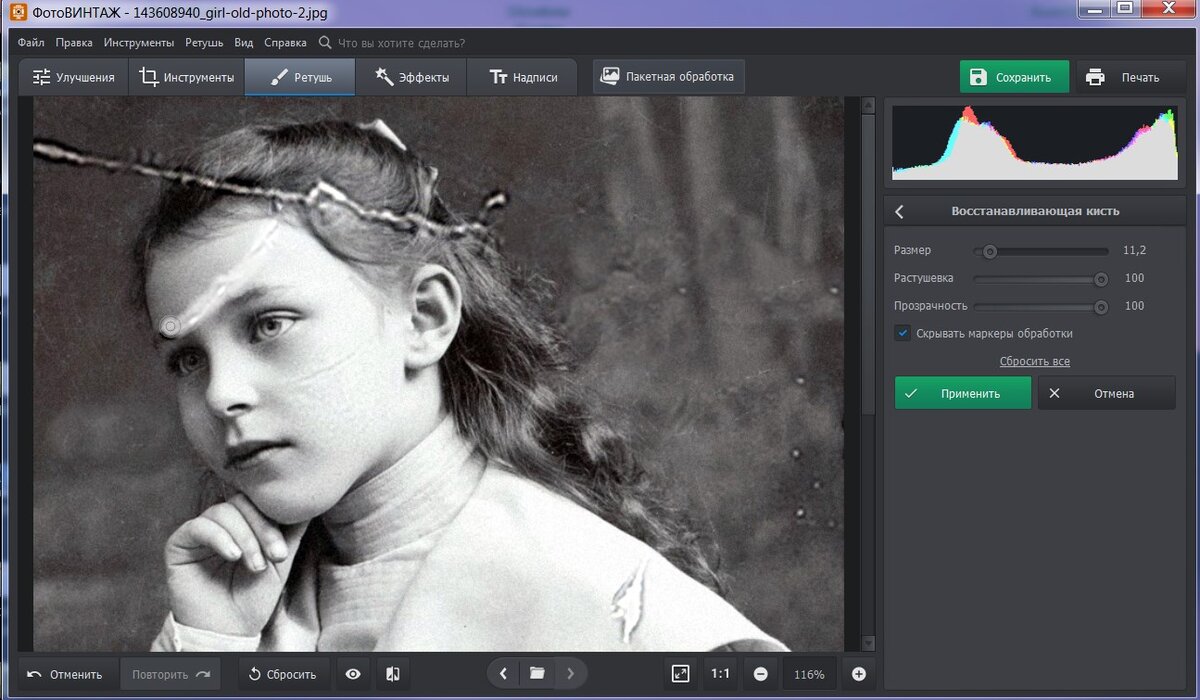Click the Растушевка value 100
Image resolution: width=1200 pixels, height=700 pixels.
tap(1134, 278)
